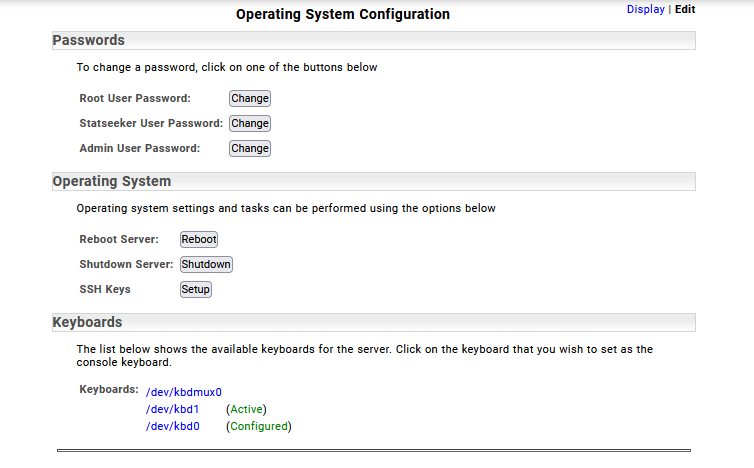Viewport: 754px width, 468px height.
Task: Switch to Display mode link
Action: (x=645, y=9)
